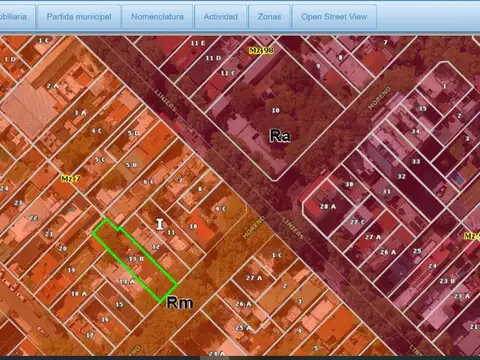Select parcel 2 A
The height and width of the screenshot is (360, 480).
tap(52, 86)
